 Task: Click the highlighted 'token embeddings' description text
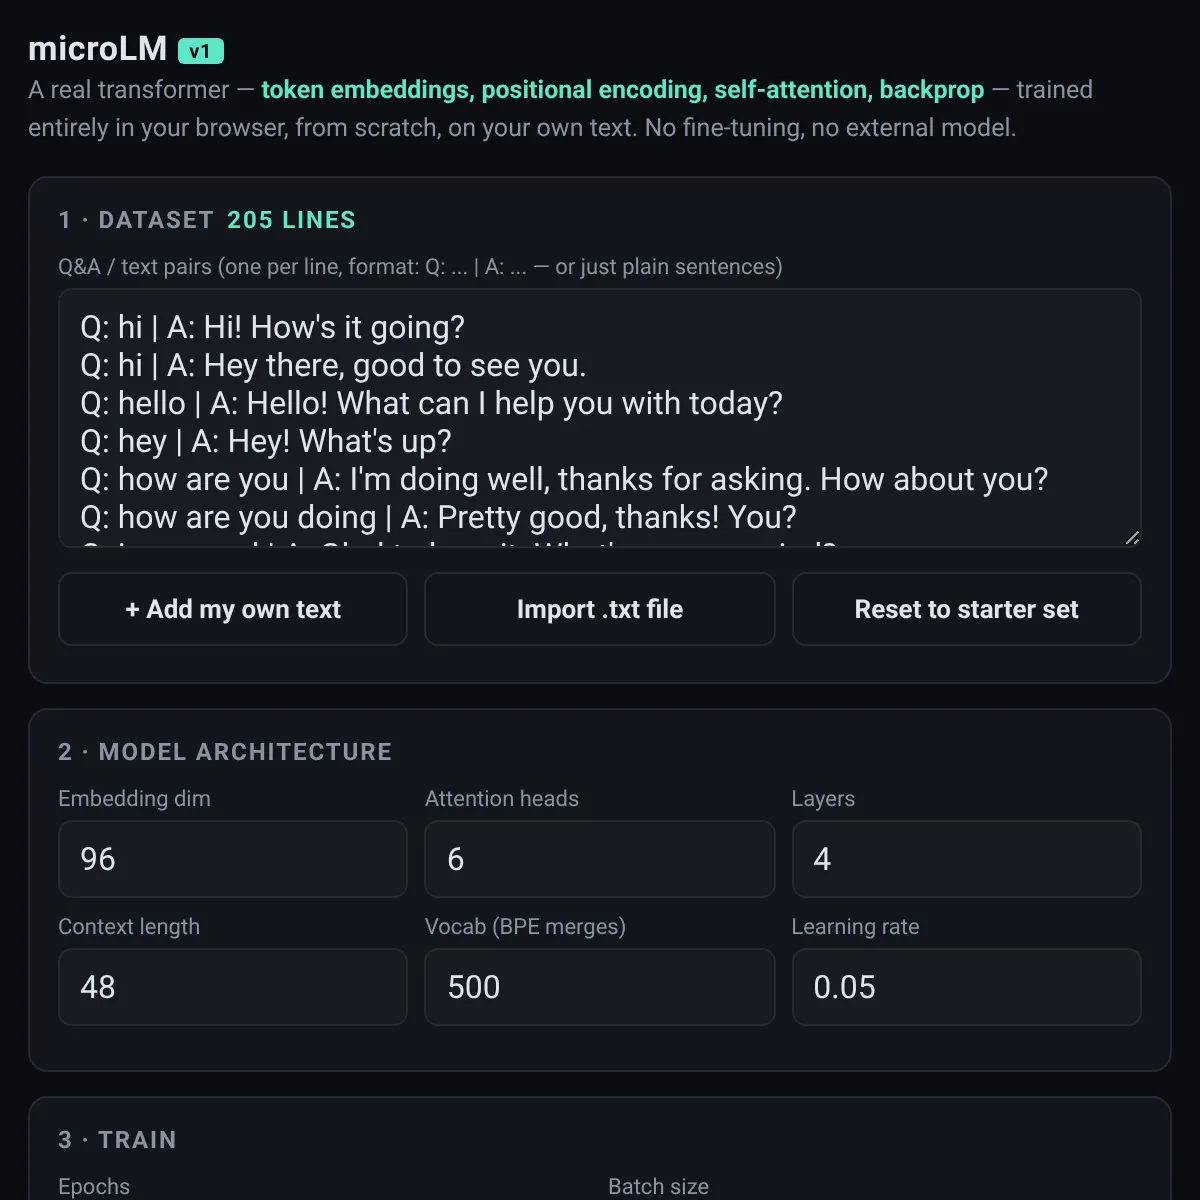tap(366, 90)
